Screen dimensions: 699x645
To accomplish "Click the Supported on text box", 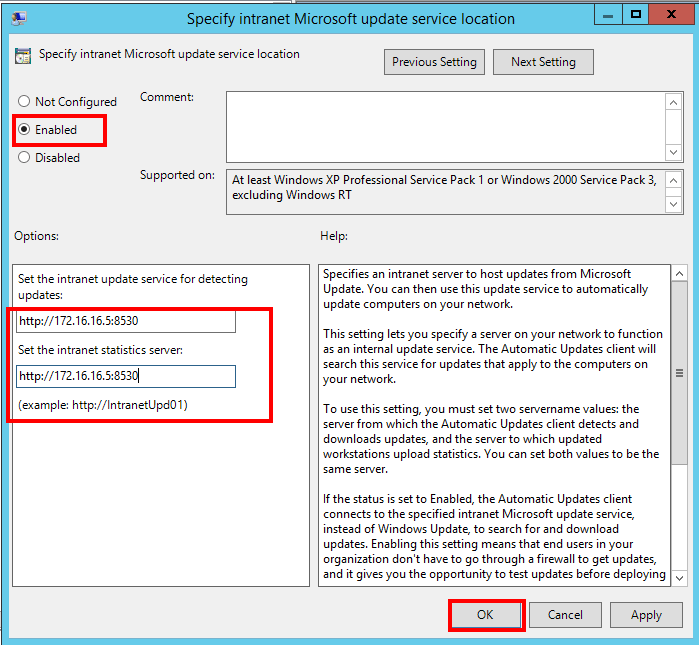I will pos(445,192).
